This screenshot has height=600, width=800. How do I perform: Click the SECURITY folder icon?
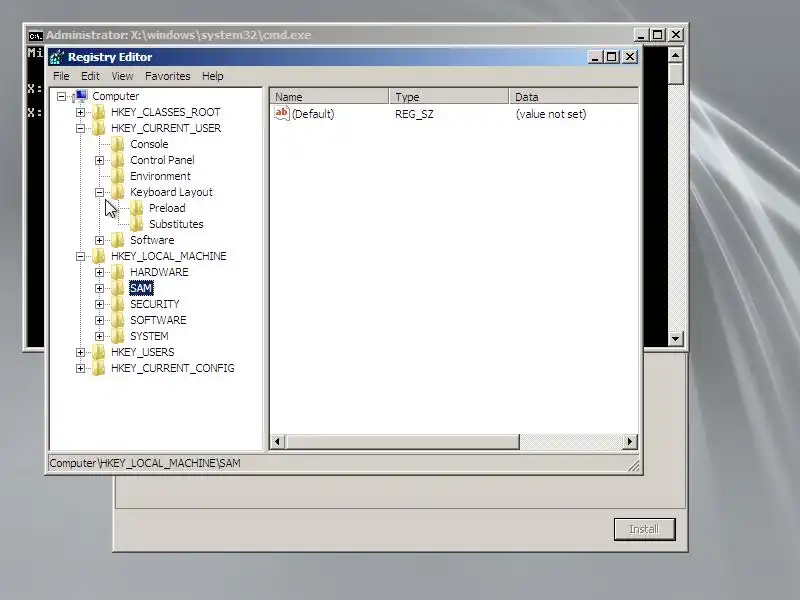tap(117, 304)
